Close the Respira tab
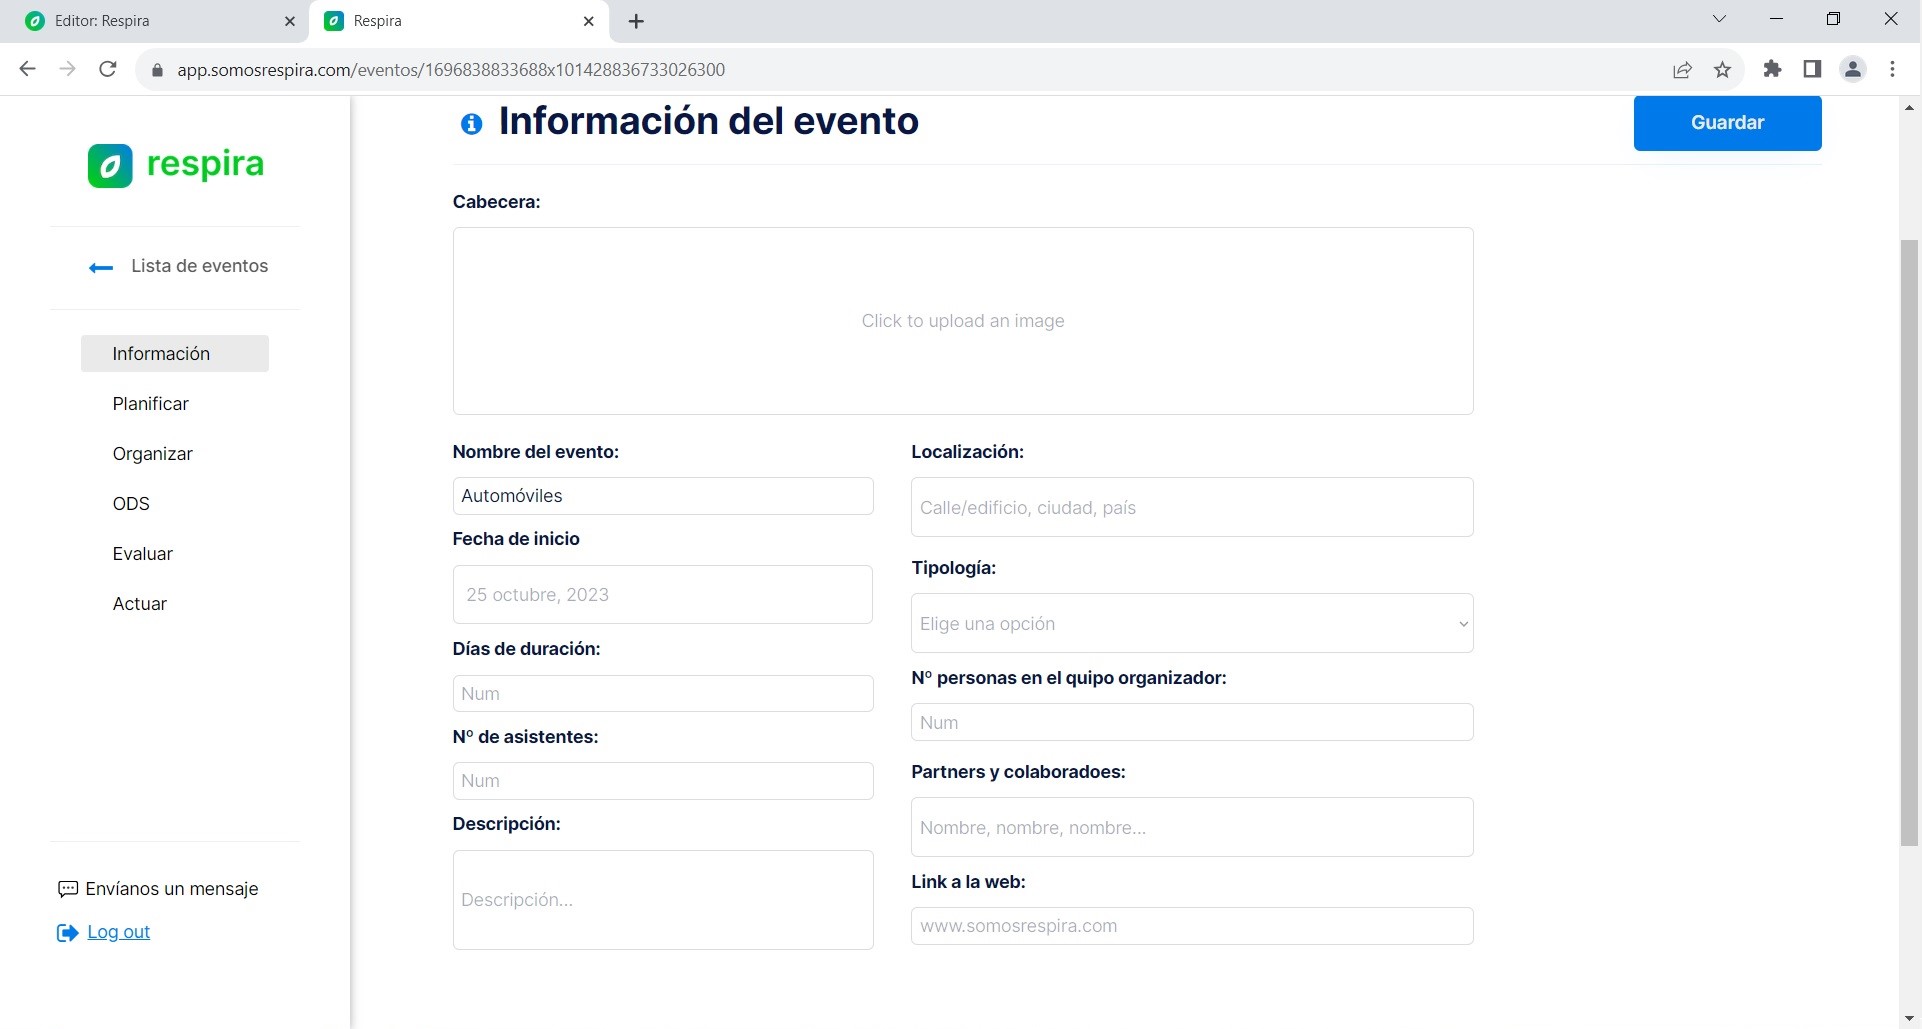This screenshot has width=1922, height=1029. (589, 21)
